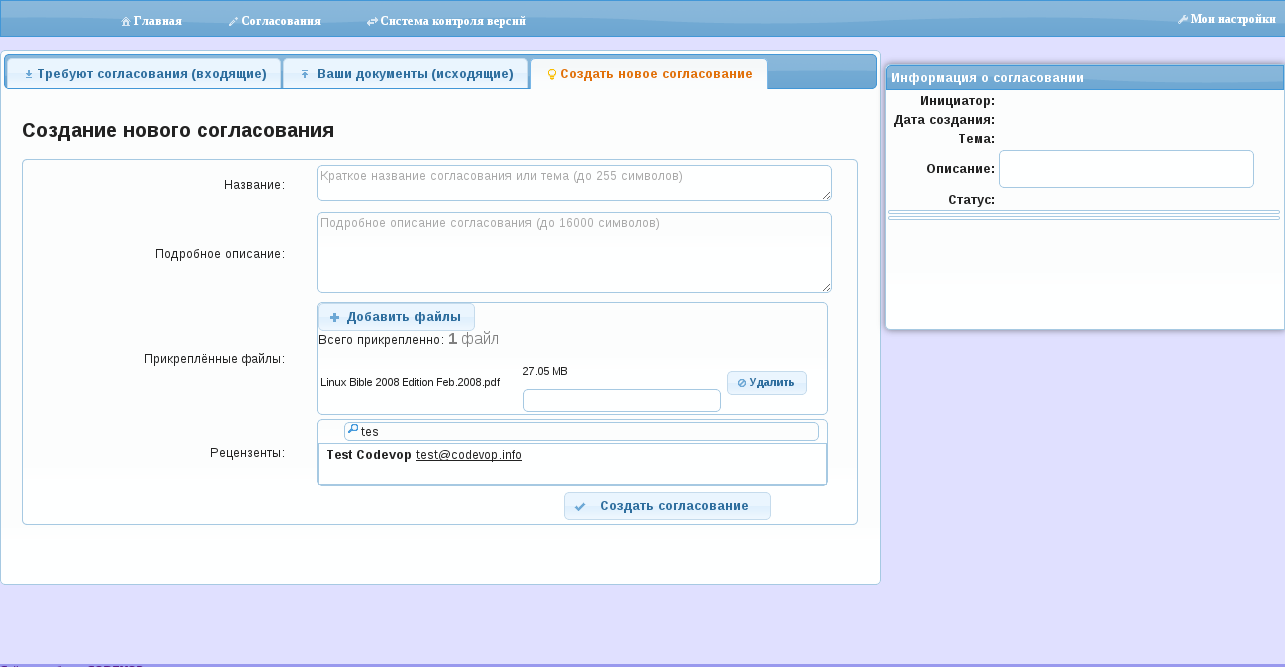Open the Согласования menu item
The height and width of the screenshot is (667, 1285).
pyautogui.click(x=274, y=21)
